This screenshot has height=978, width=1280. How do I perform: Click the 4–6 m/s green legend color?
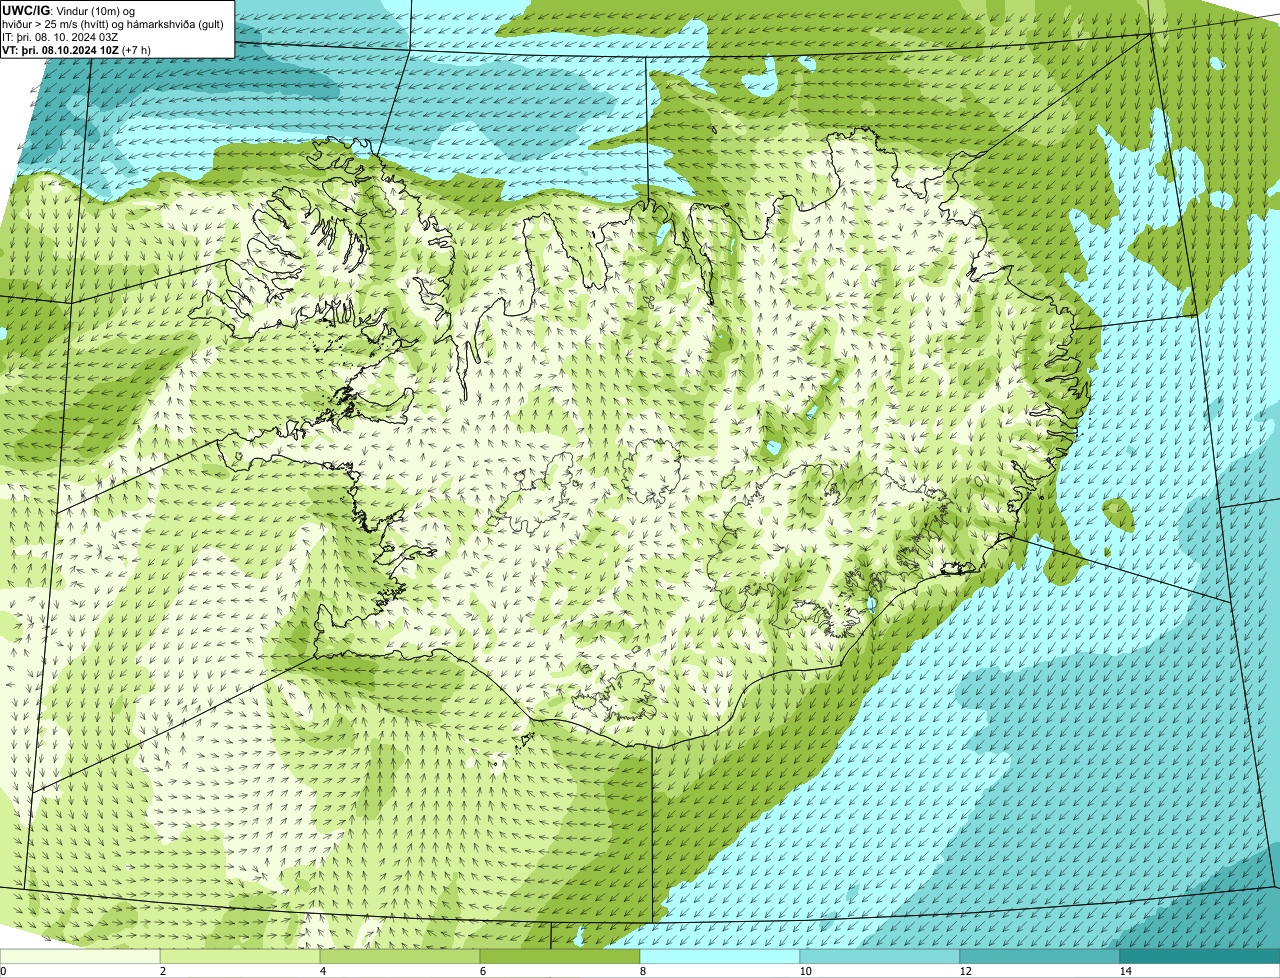pos(400,956)
